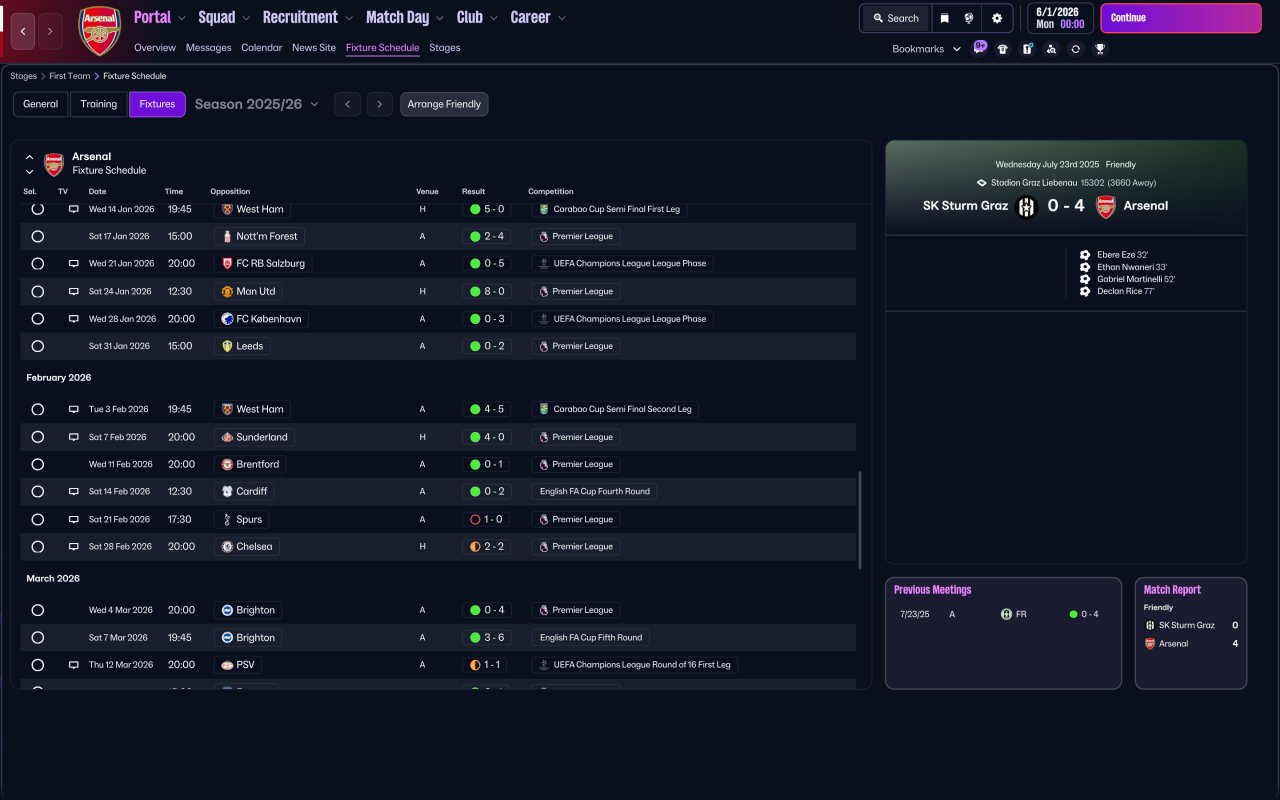Click the TV icon for Man Utd fixture

73,291
